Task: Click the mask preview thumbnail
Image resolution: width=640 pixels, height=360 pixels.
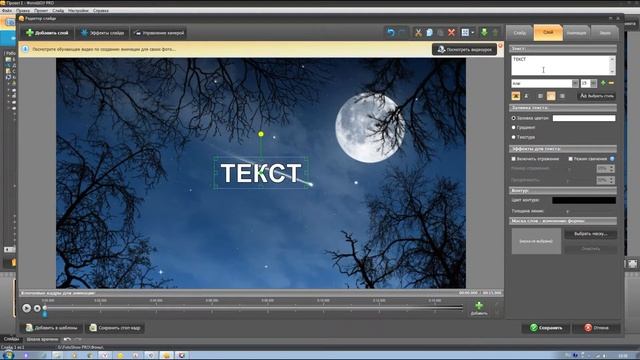Action: click(536, 241)
